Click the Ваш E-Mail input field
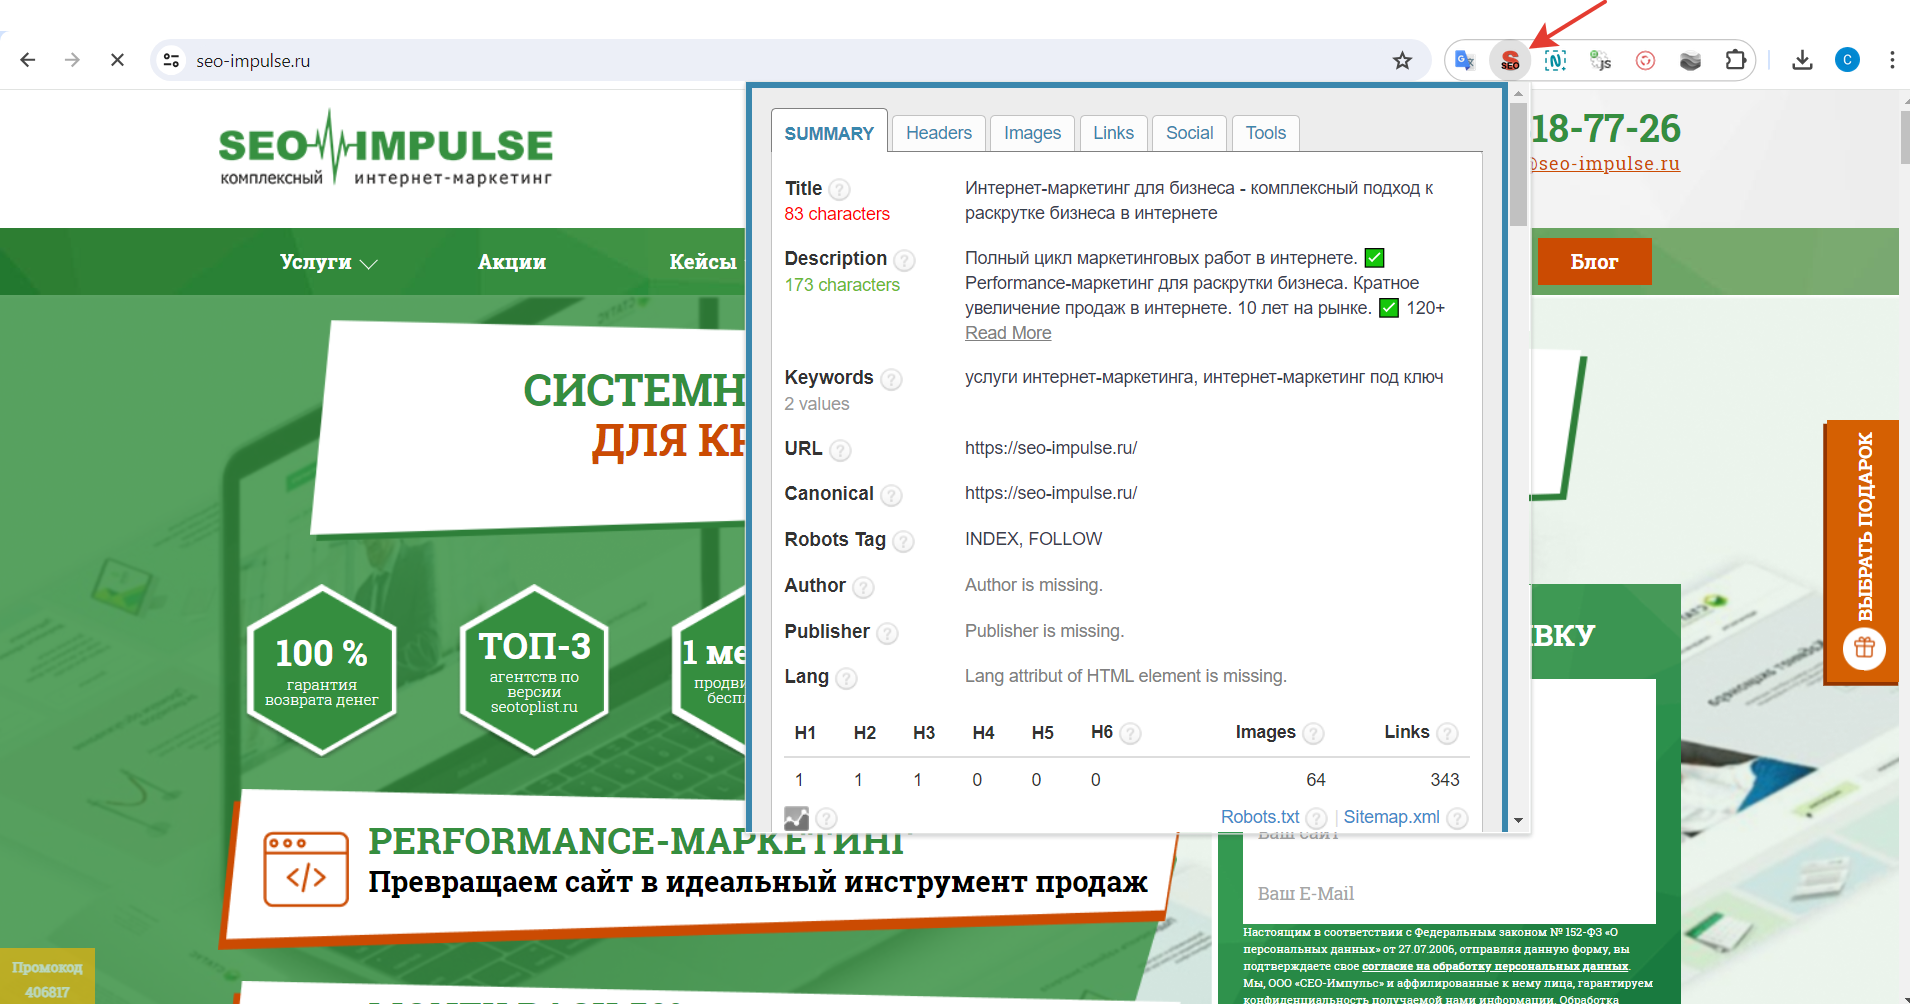Screen dimensions: 1910x1004 click(1449, 893)
